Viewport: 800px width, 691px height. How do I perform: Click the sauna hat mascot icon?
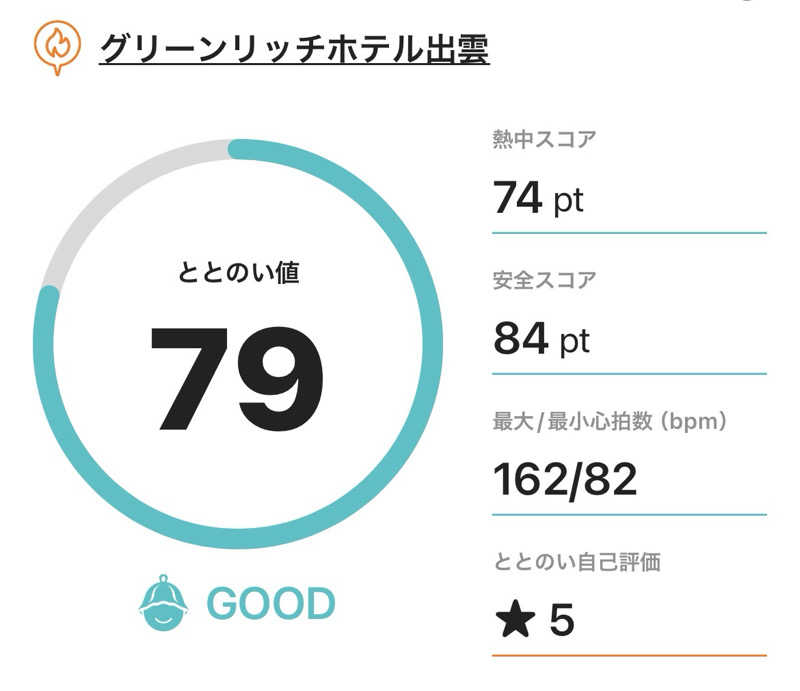pos(163,603)
